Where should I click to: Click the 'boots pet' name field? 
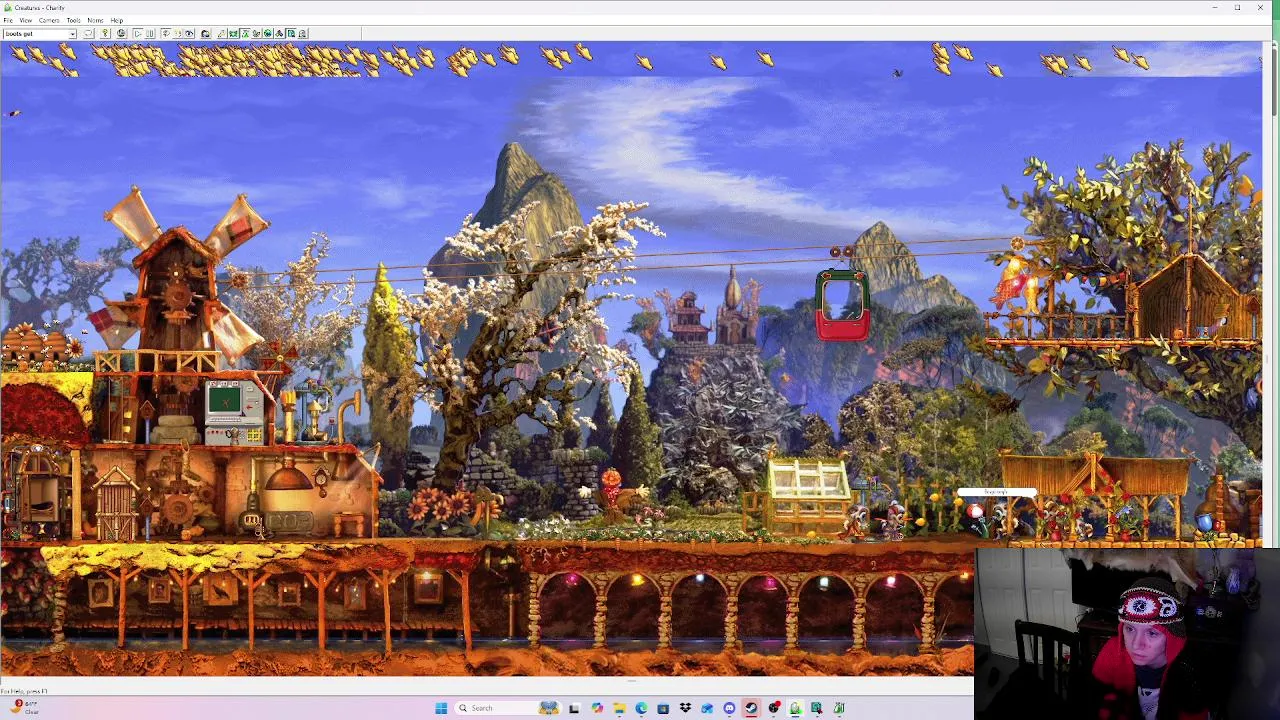pos(35,34)
